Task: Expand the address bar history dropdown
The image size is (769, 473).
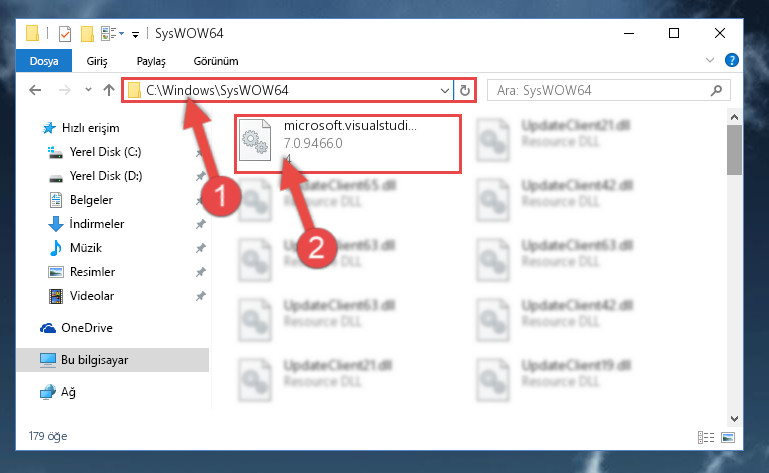Action: click(x=444, y=90)
